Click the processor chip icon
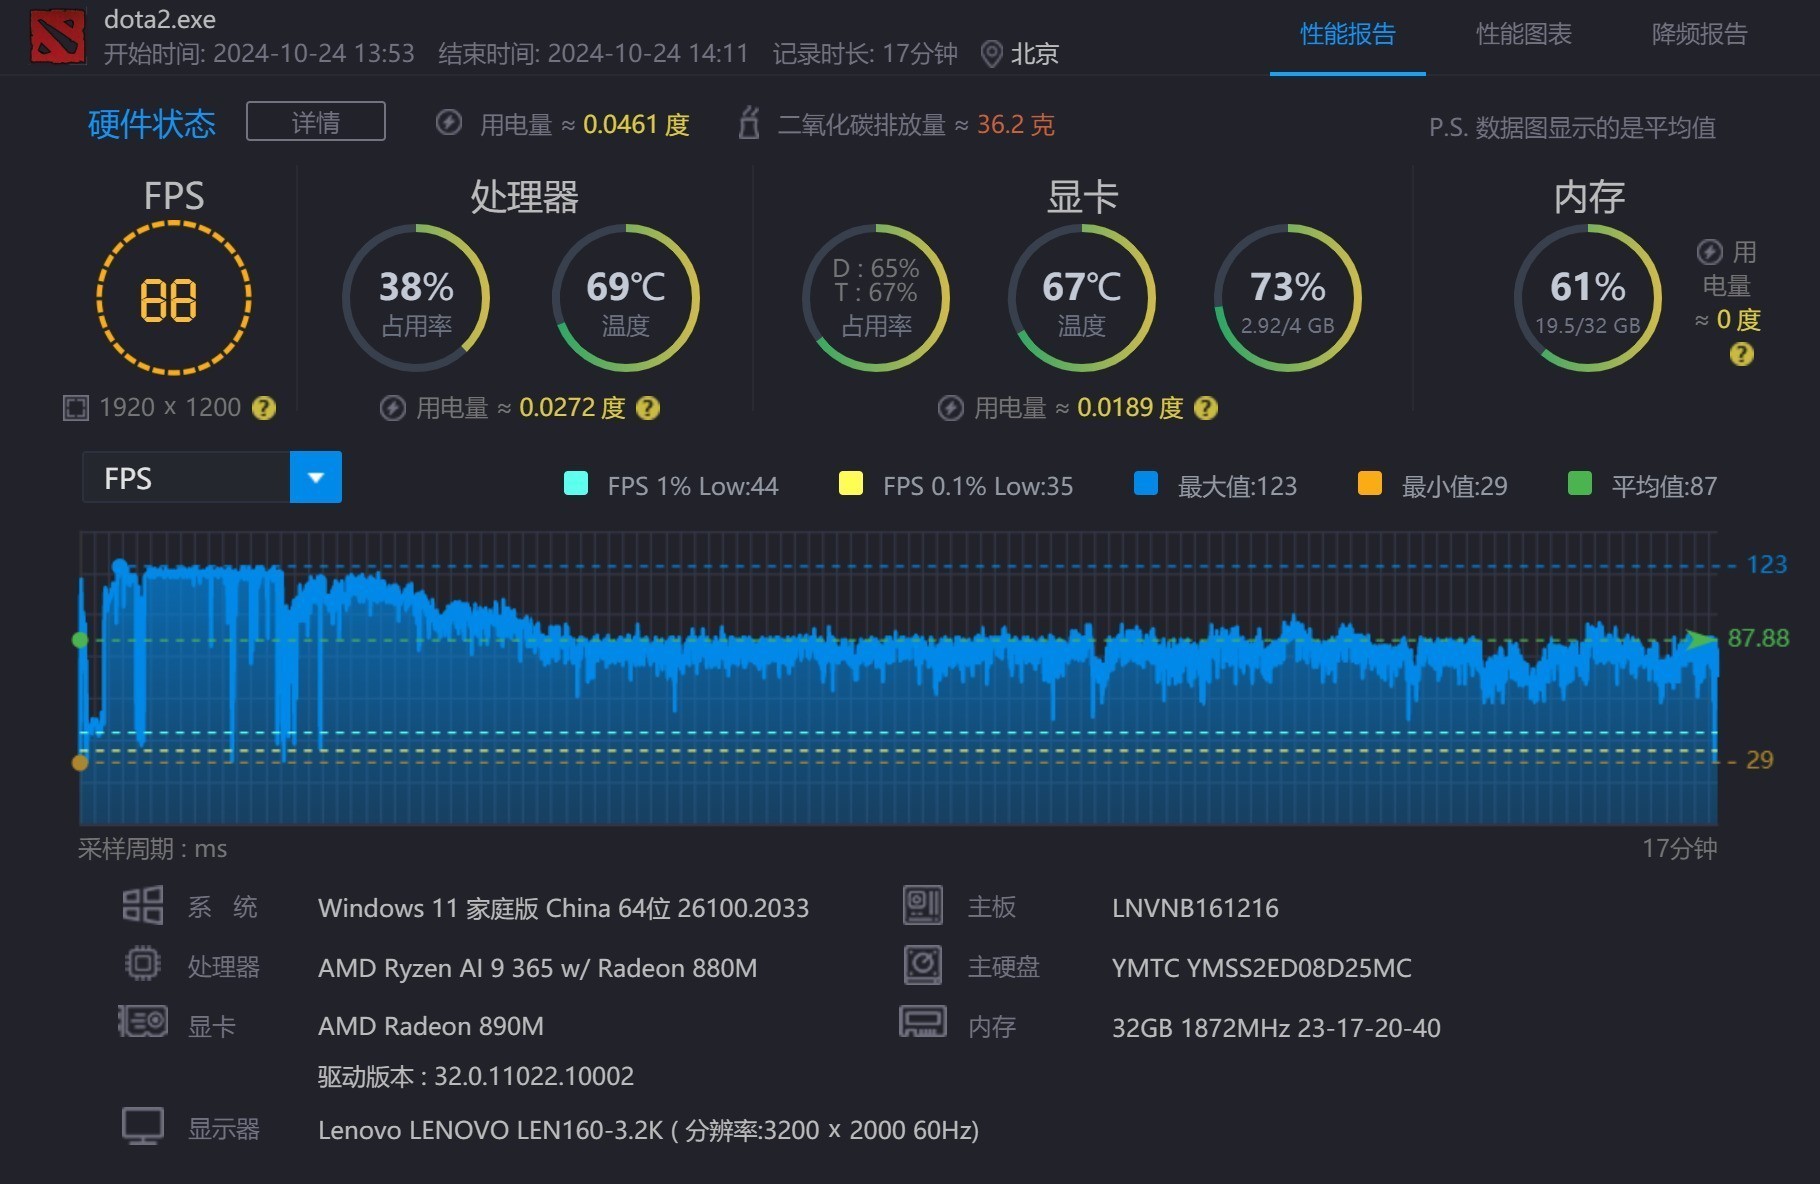This screenshot has height=1184, width=1820. [142, 964]
